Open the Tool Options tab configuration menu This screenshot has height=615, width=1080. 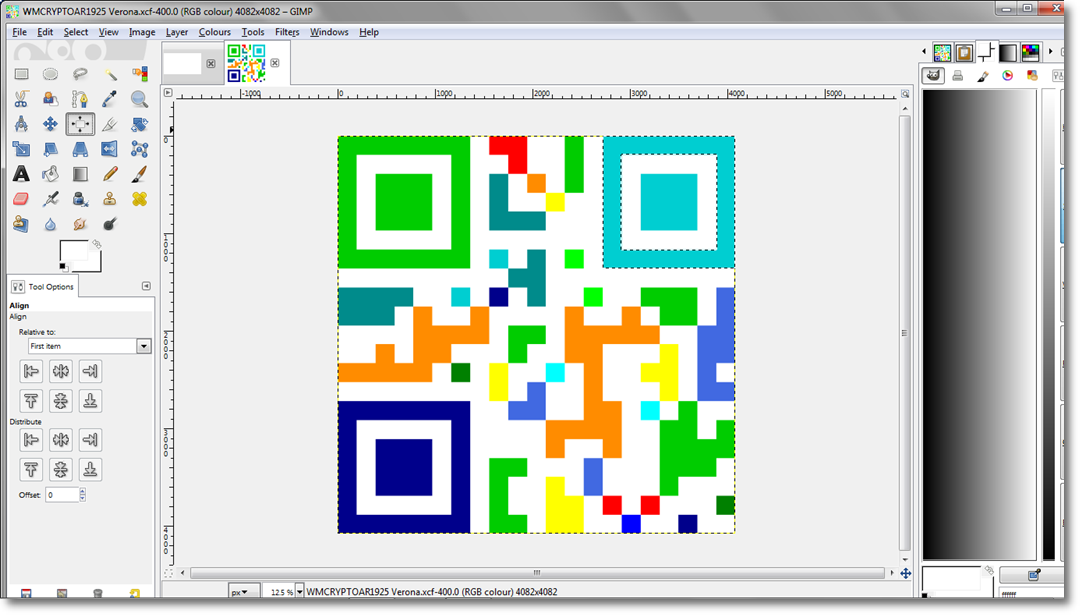146,286
